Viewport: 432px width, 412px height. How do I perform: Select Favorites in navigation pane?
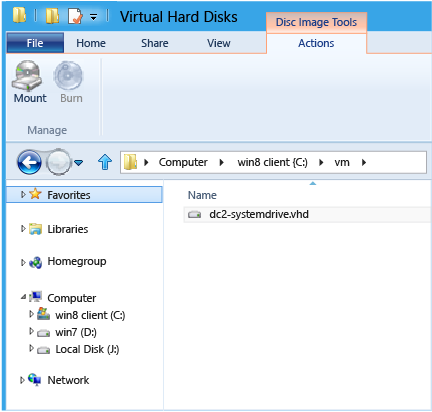[x=69, y=195]
